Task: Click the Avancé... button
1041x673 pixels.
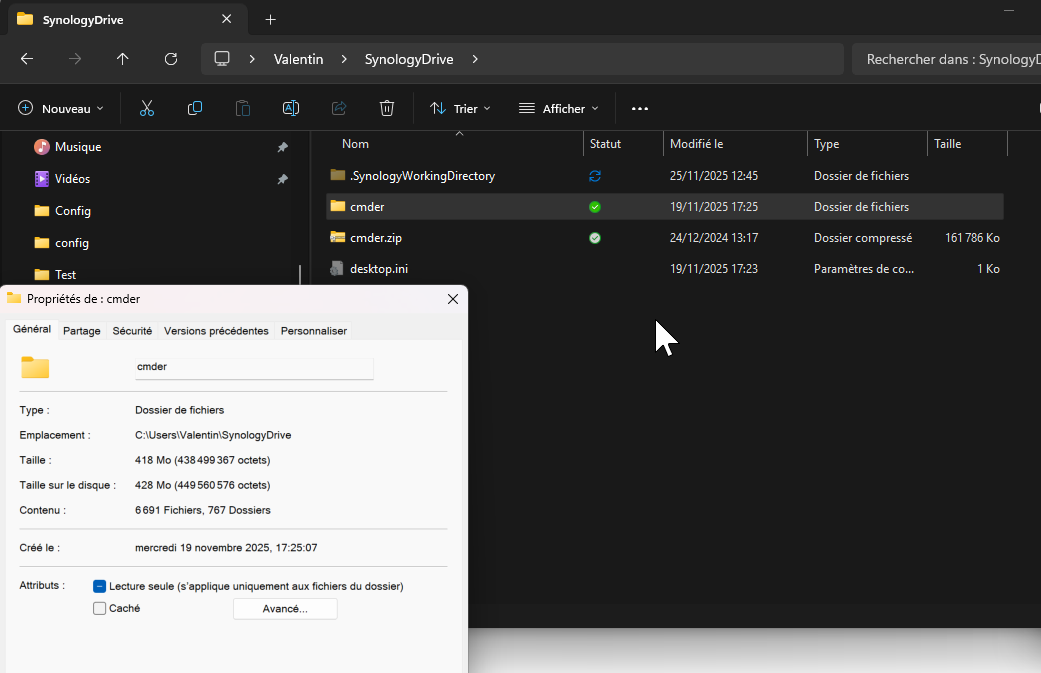Action: pos(285,608)
